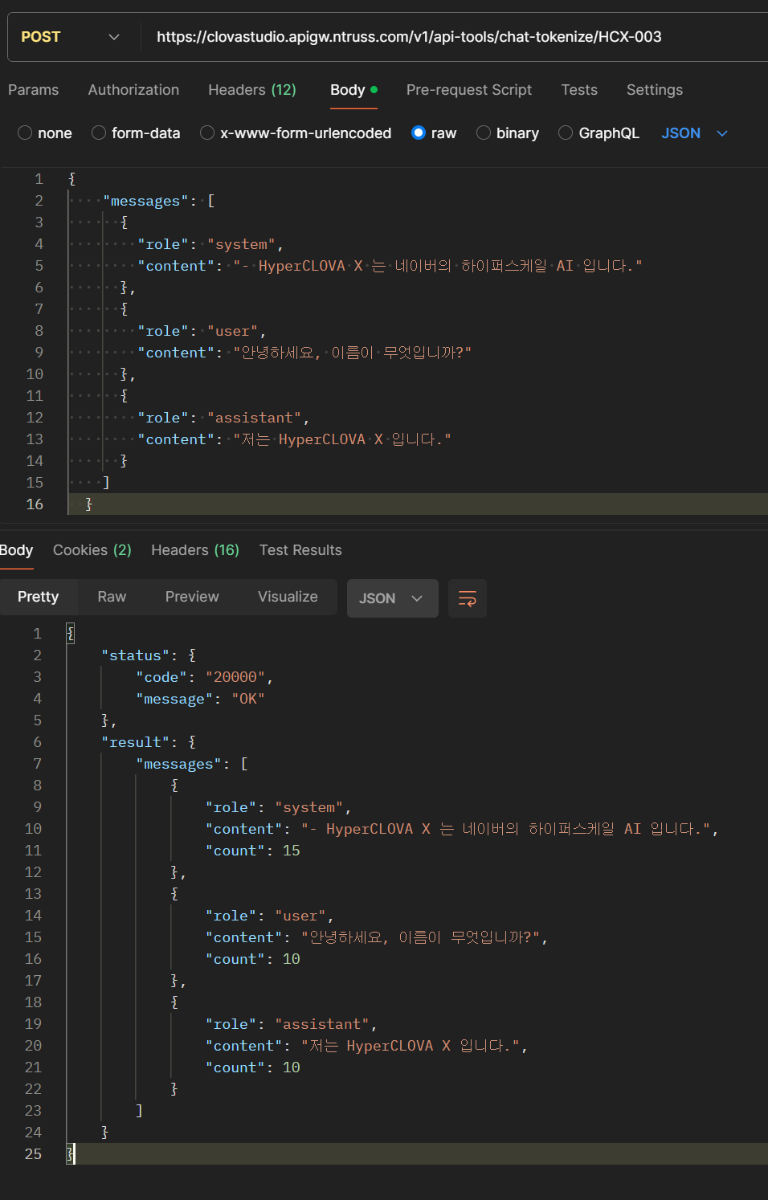This screenshot has width=768, height=1200.
Task: Open the response JSON format dropdown
Action: (391, 598)
